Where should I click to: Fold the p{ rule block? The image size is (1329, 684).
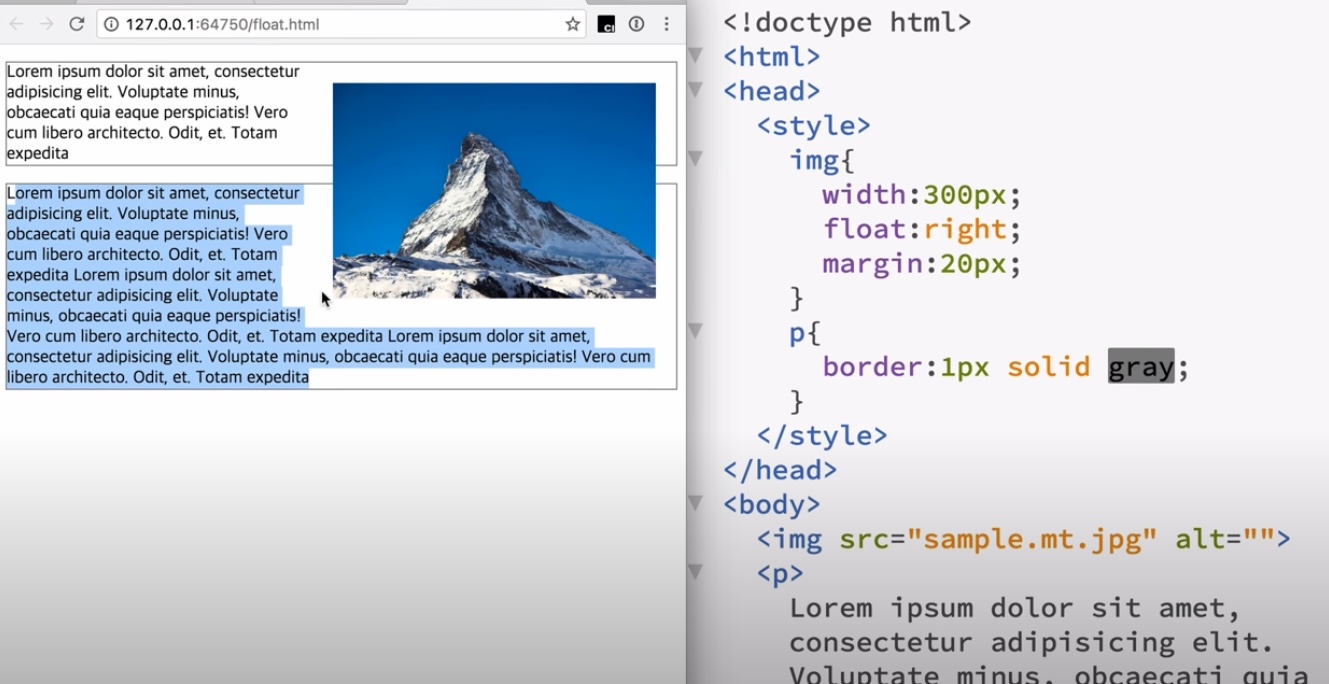click(695, 330)
